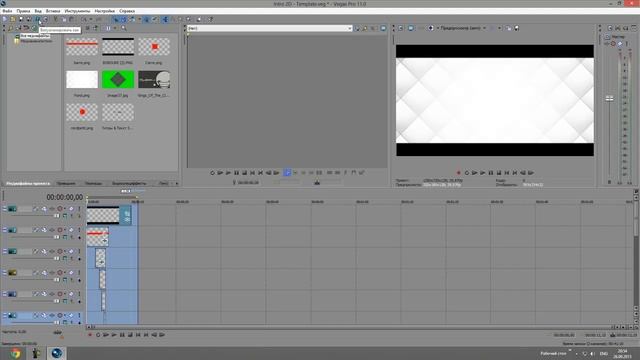
Task: Click the playback rate slider under track list
Action: (x=58, y=333)
